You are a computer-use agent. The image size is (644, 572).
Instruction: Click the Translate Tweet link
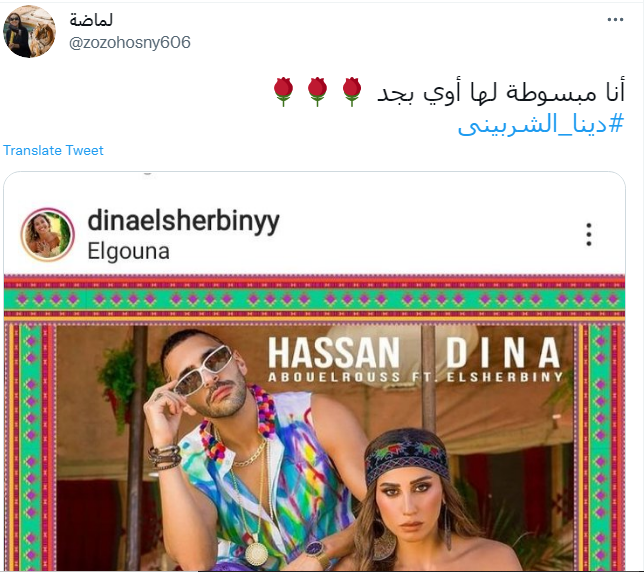coord(53,150)
